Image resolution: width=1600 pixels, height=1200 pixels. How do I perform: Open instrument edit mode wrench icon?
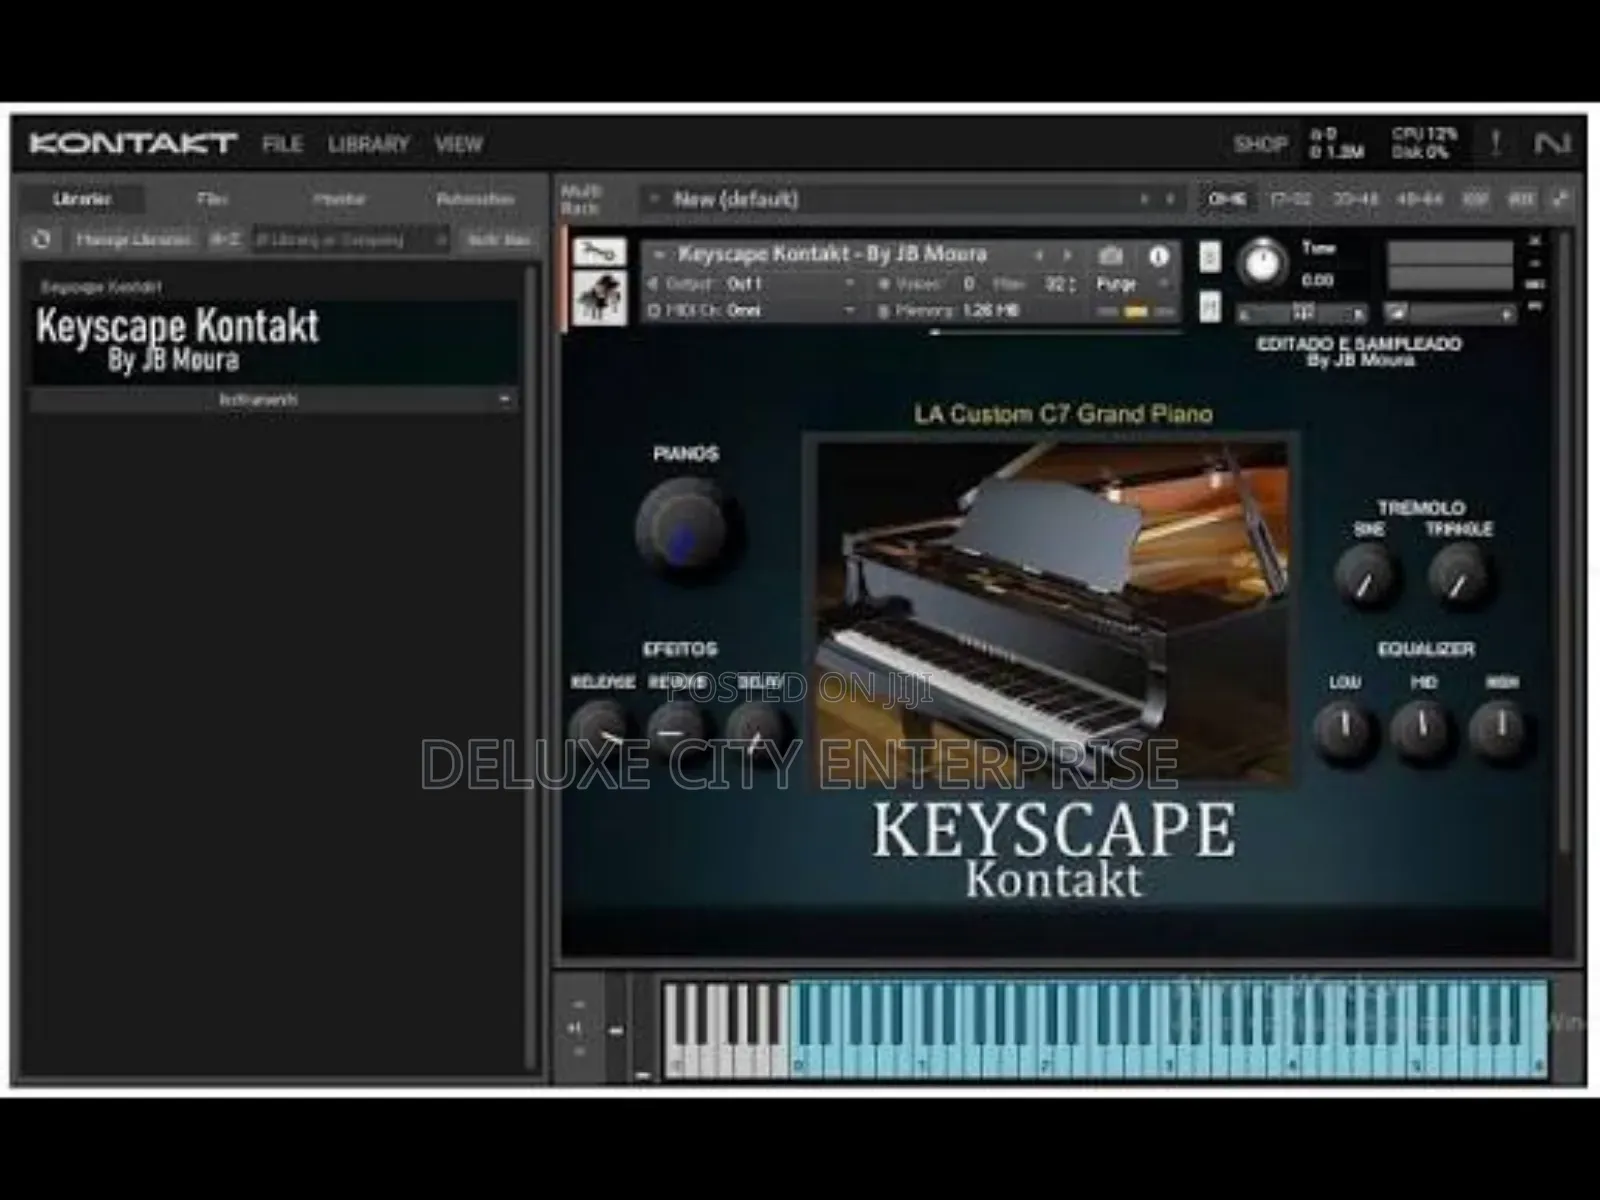tap(600, 251)
